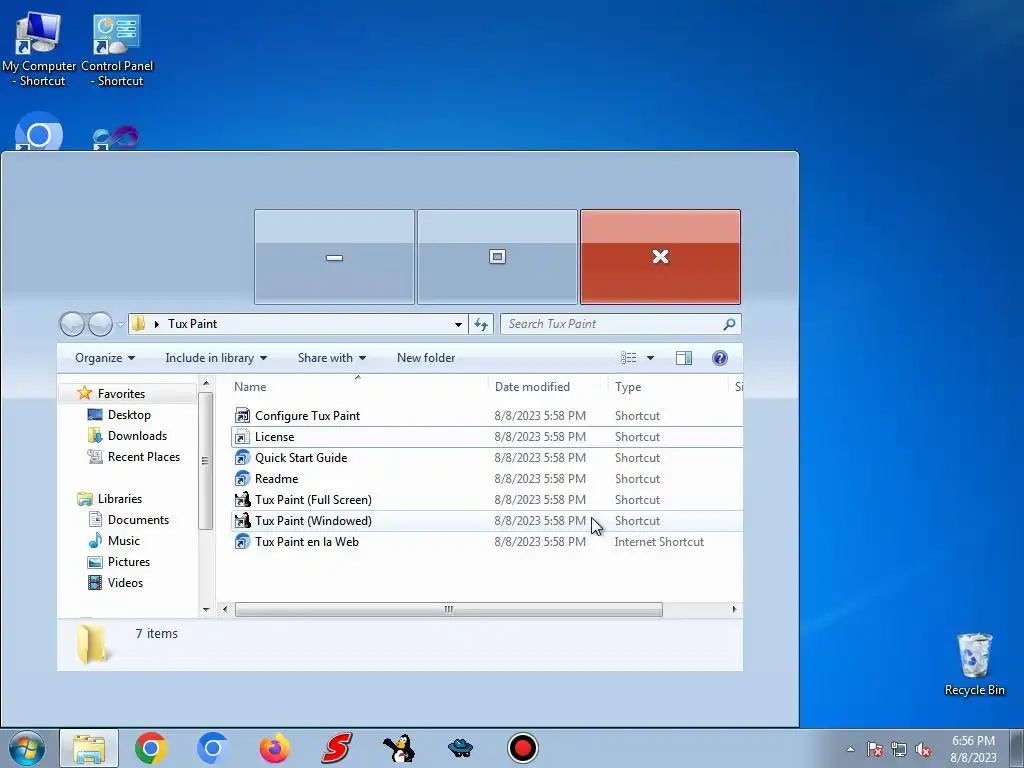The image size is (1024, 768).
Task: Open the Organize dropdown menu
Action: pos(104,358)
